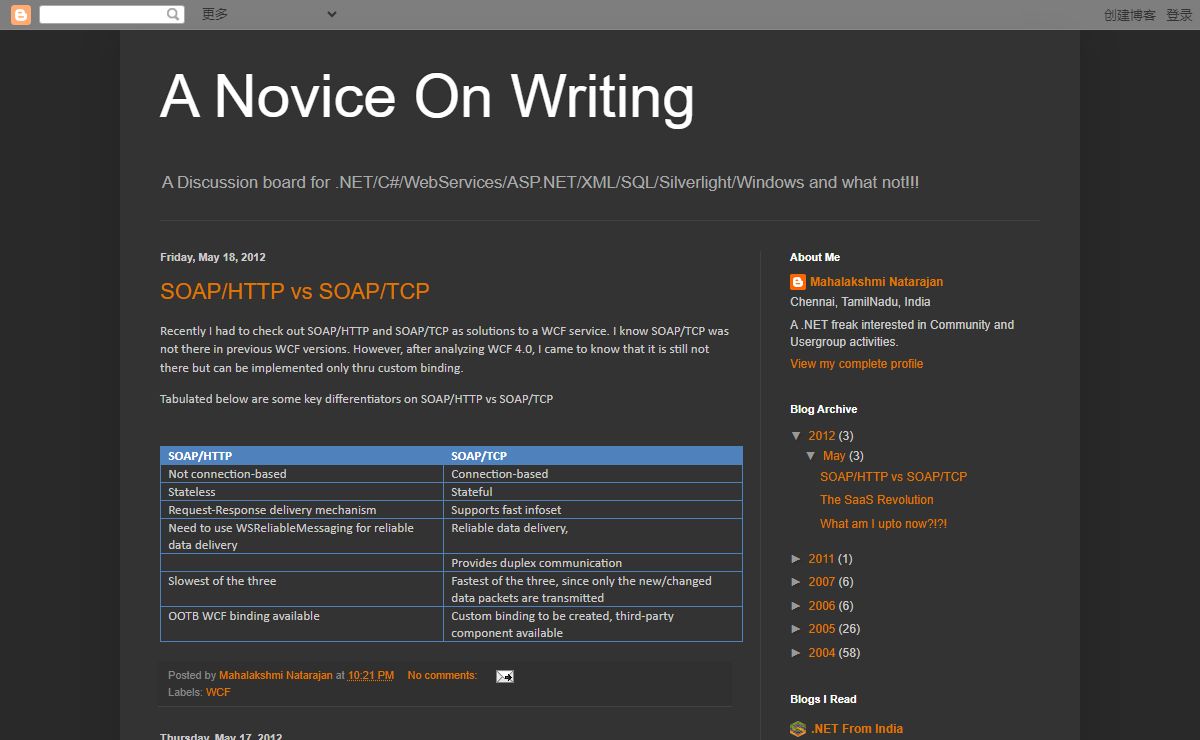Open the 2012 archive link
The width and height of the screenshot is (1200, 740).
coord(821,436)
